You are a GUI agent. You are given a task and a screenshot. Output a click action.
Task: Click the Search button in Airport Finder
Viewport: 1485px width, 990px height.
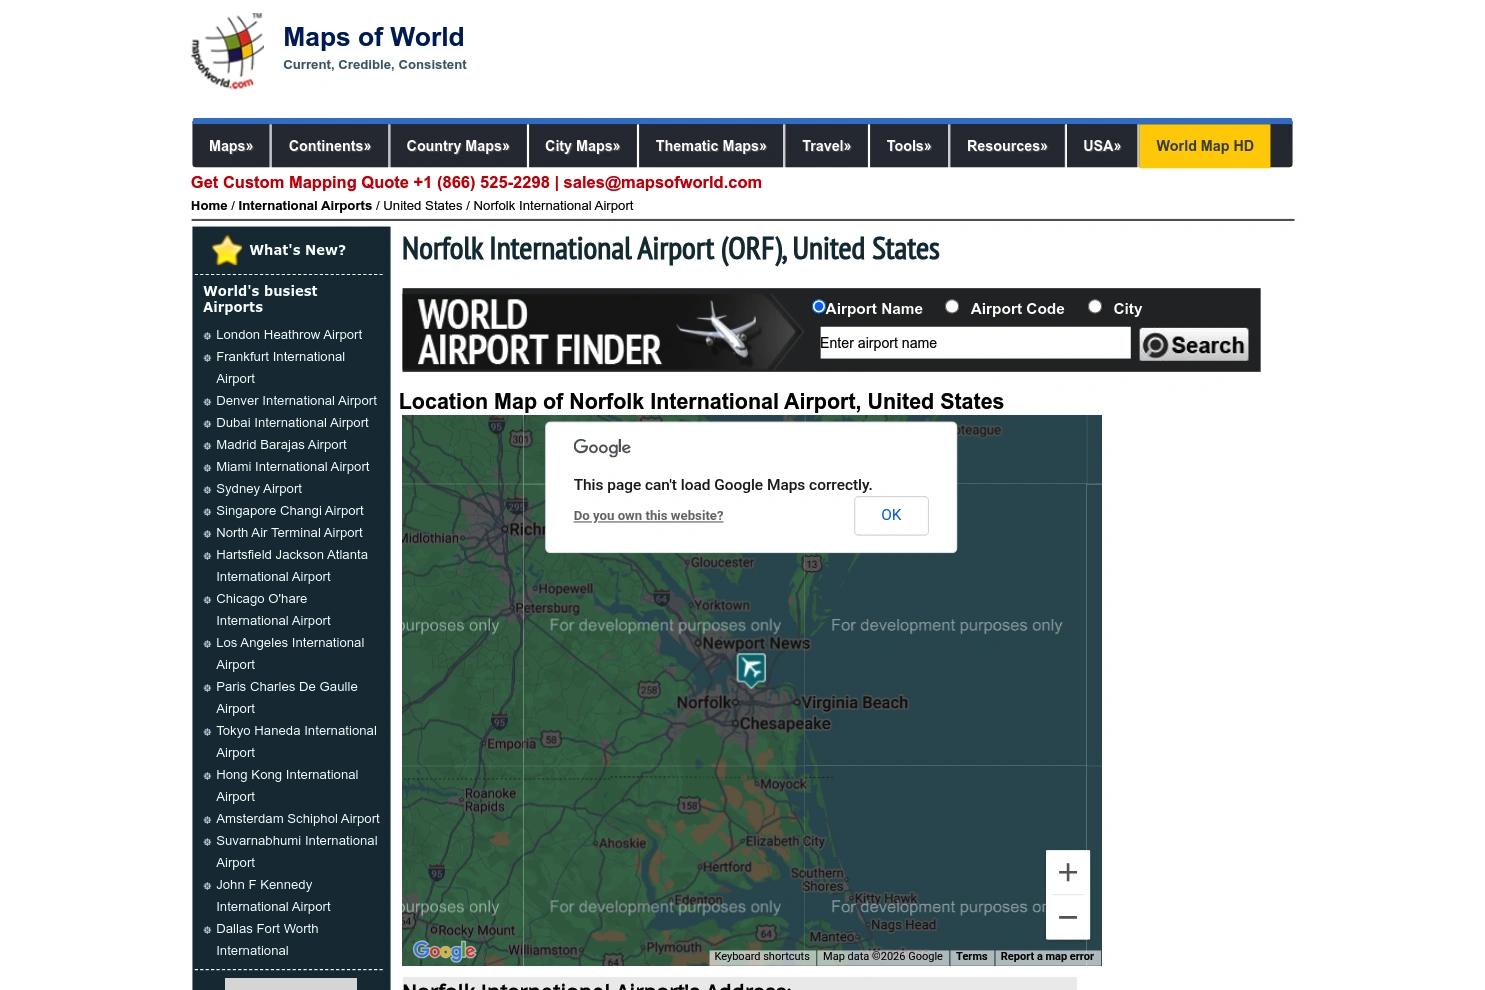(1194, 344)
